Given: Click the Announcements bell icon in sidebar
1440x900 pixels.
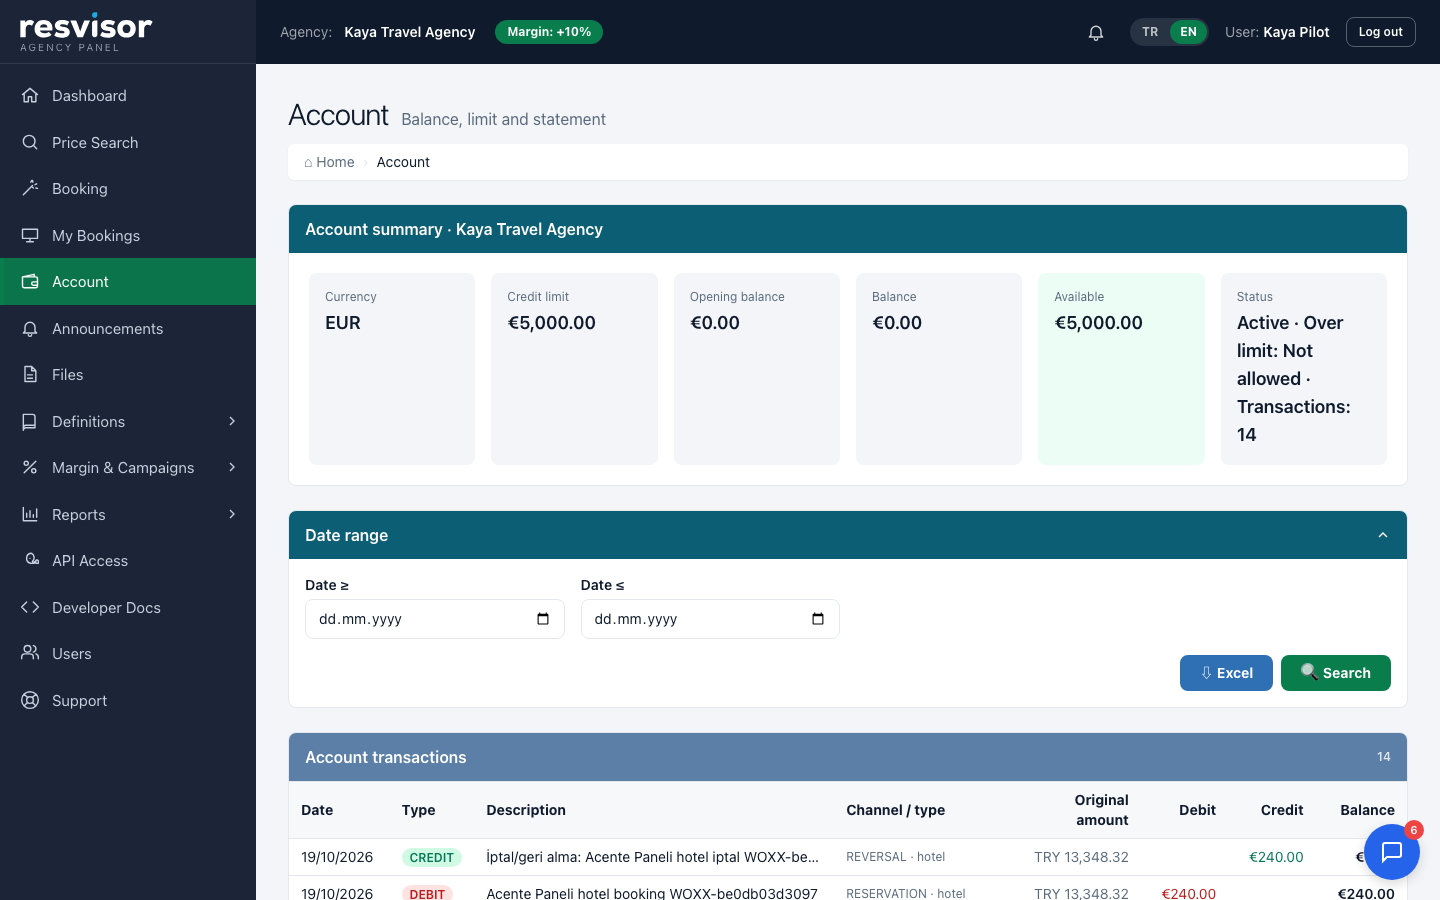Looking at the screenshot, I should click(30, 329).
